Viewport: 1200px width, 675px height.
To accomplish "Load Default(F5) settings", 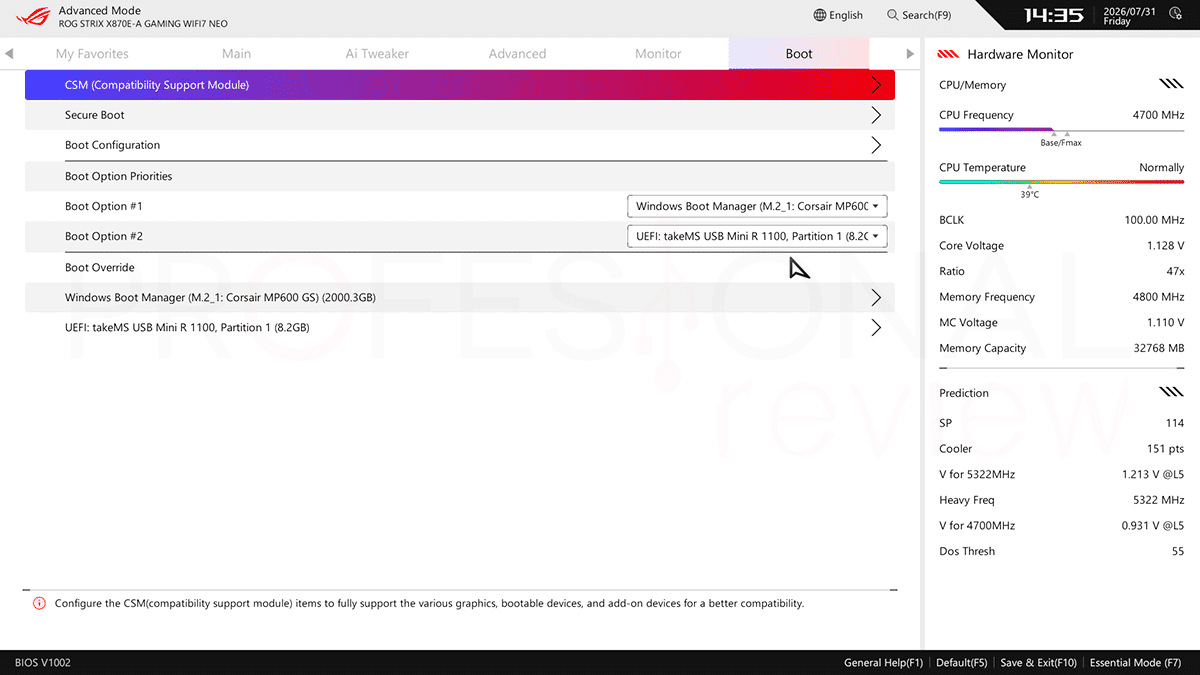I will click(x=962, y=662).
